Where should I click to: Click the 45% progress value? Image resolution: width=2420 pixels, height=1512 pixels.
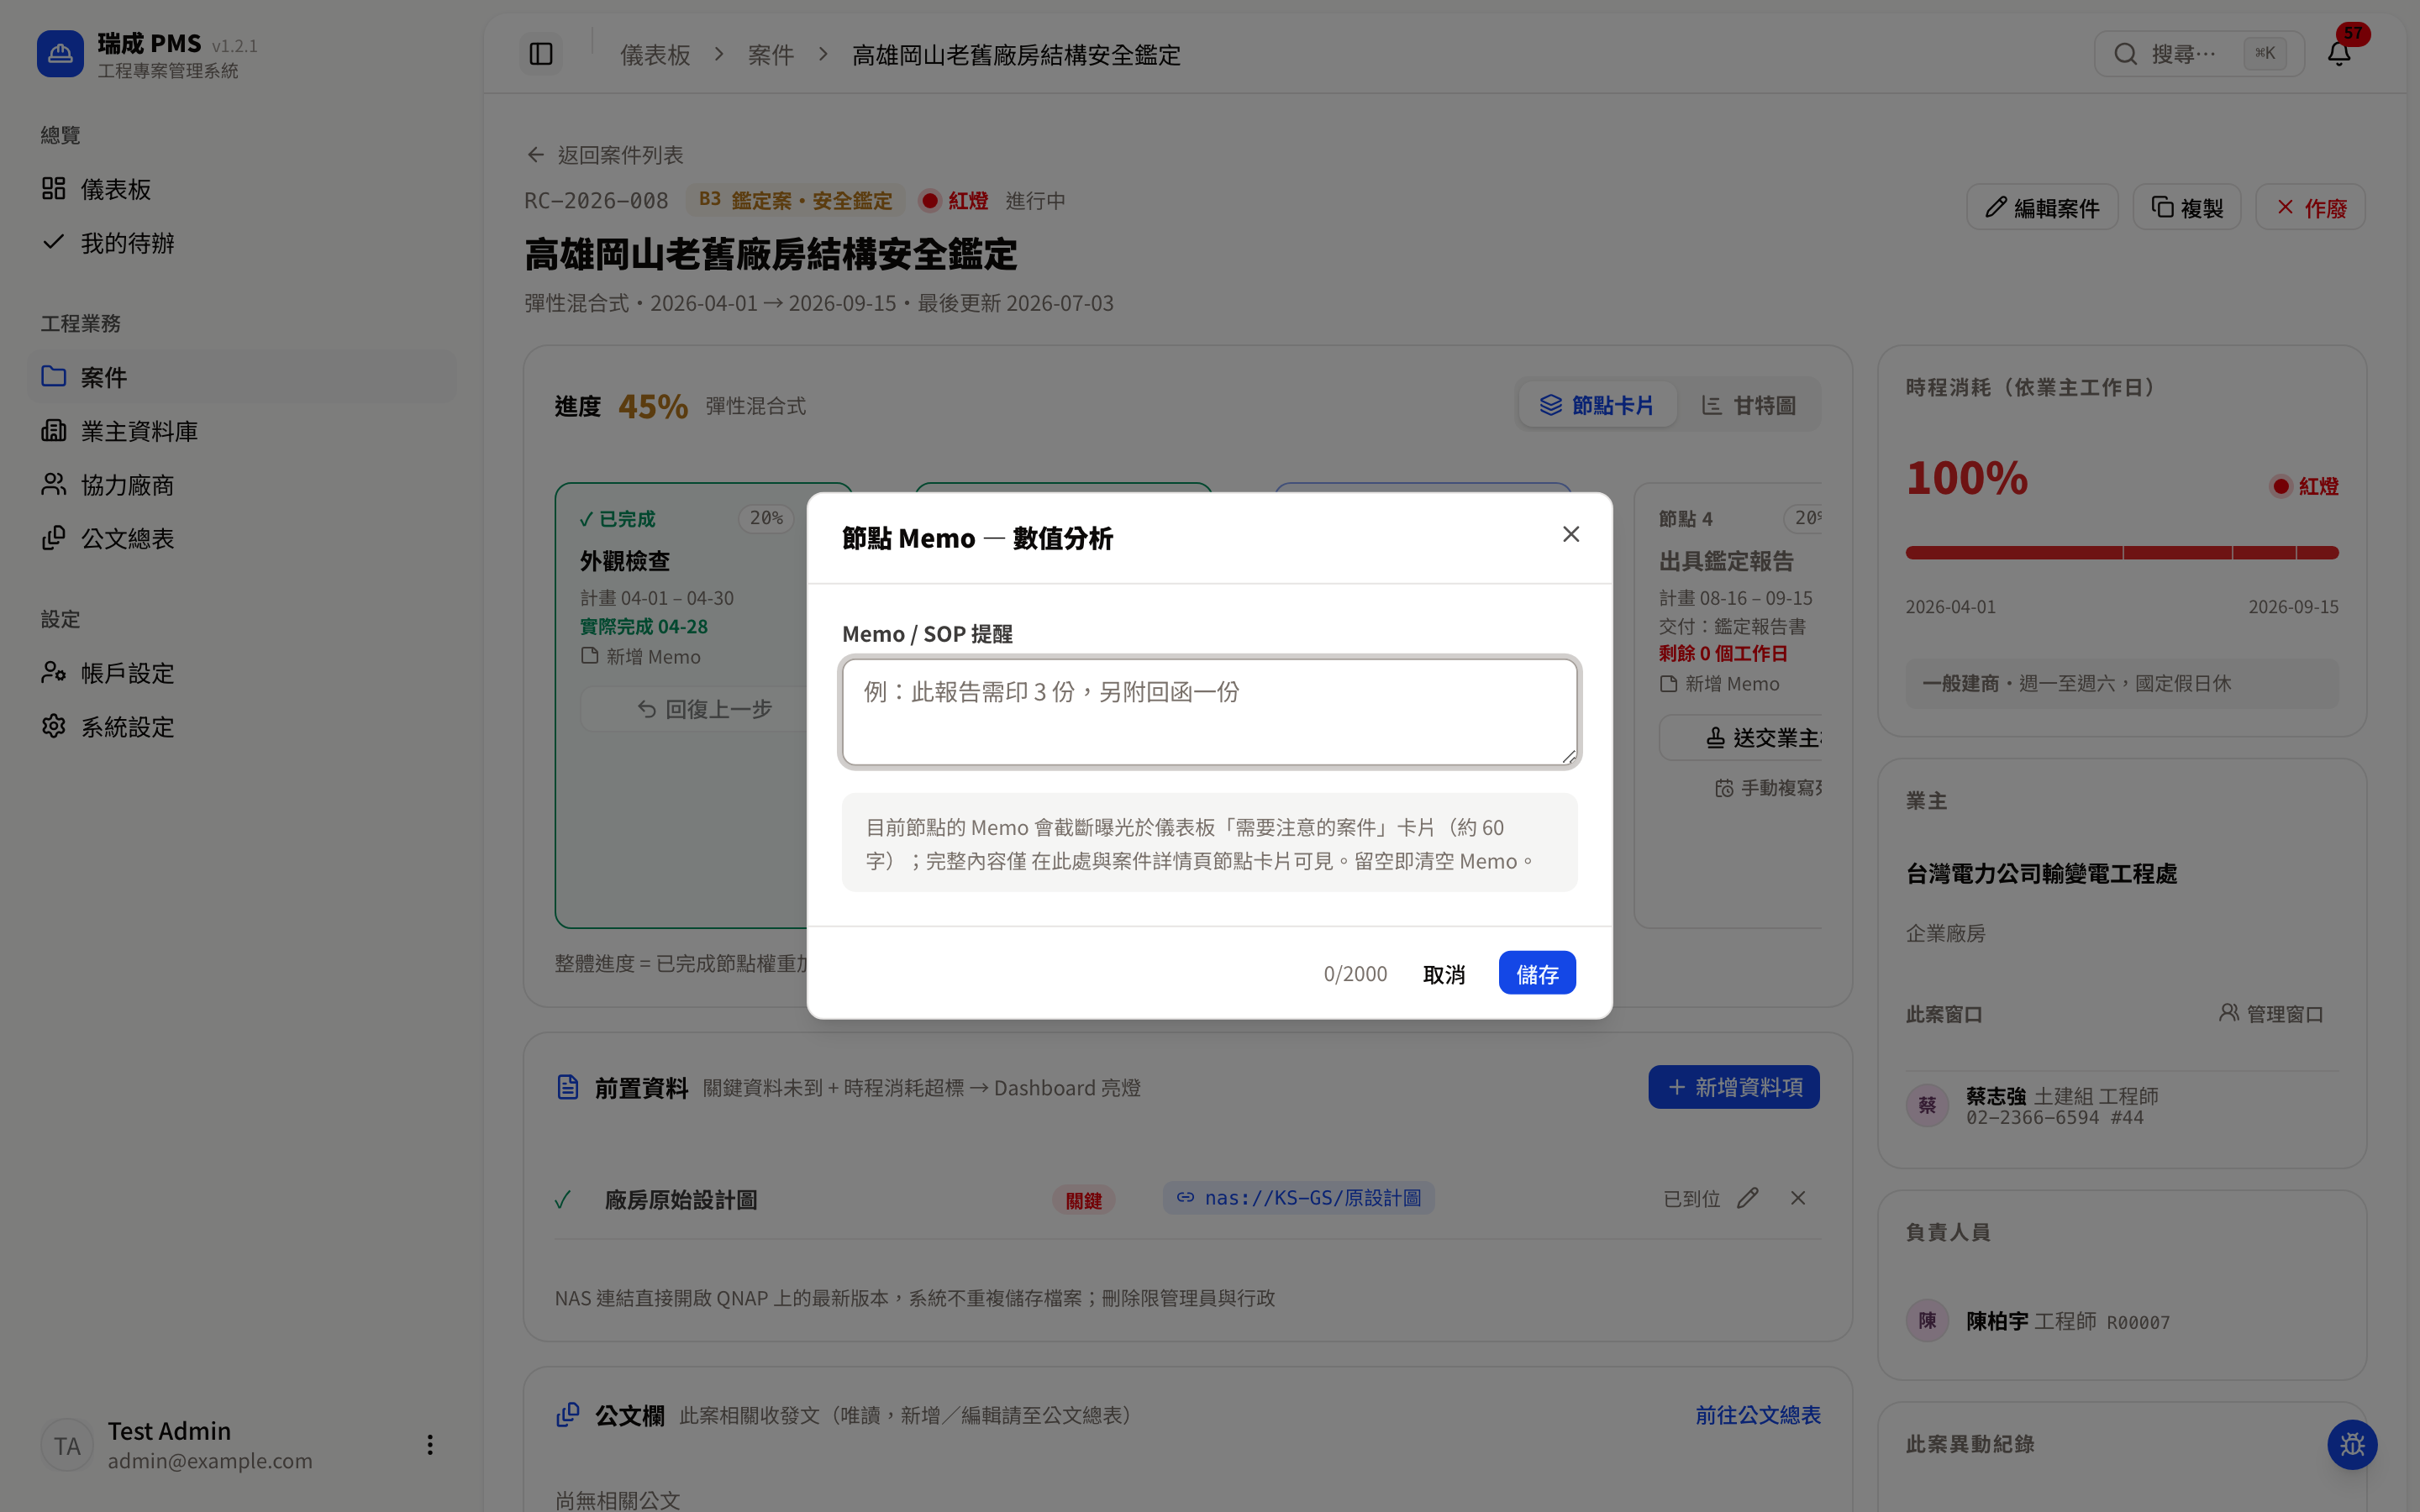[653, 406]
